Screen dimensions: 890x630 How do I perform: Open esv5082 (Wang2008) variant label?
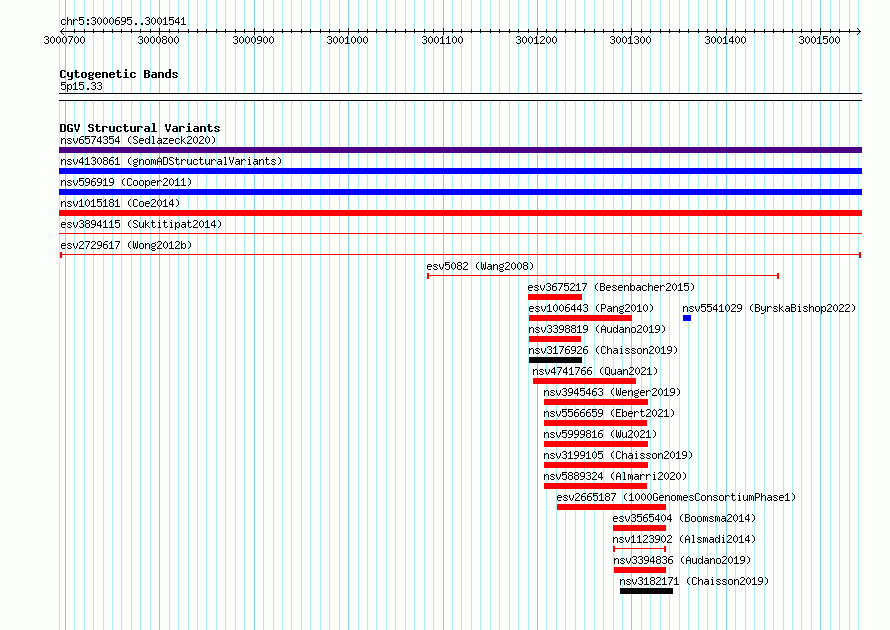point(480,266)
